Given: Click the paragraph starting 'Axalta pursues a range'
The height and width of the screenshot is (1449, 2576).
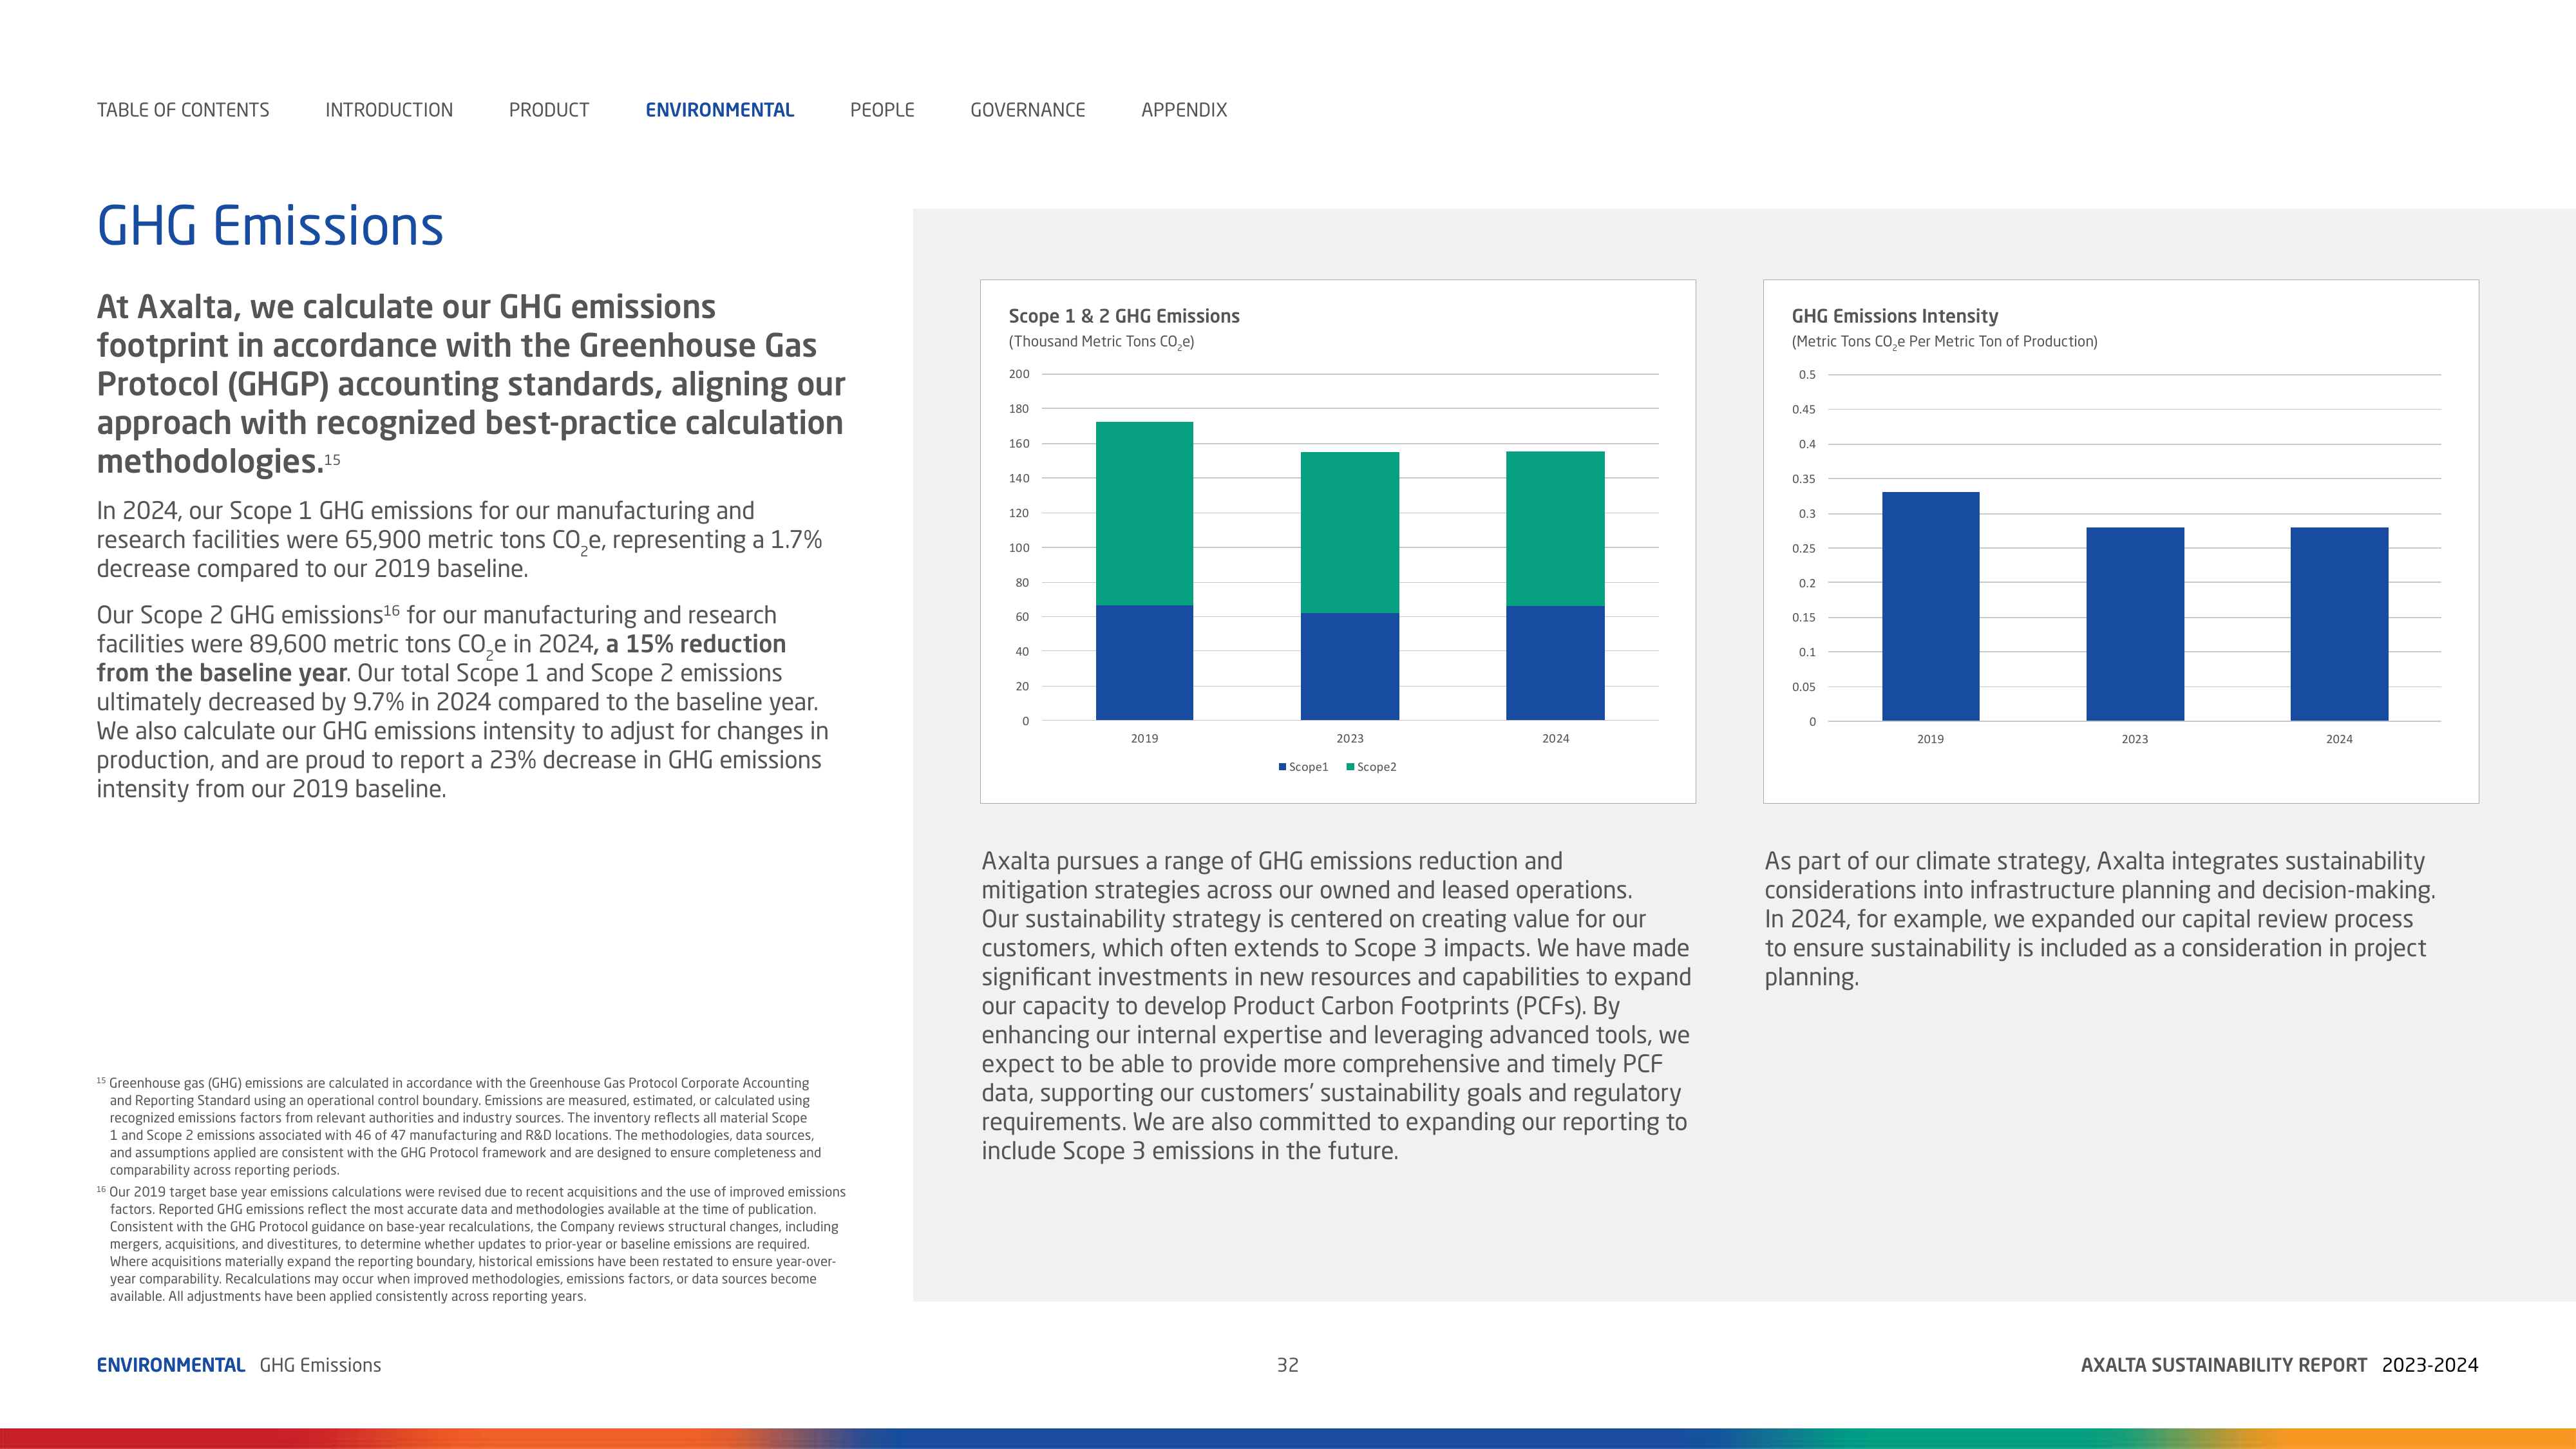Looking at the screenshot, I should pyautogui.click(x=1336, y=1006).
